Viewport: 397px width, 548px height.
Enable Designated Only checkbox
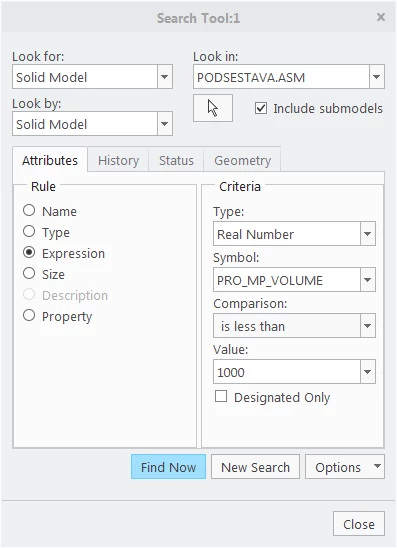[221, 397]
